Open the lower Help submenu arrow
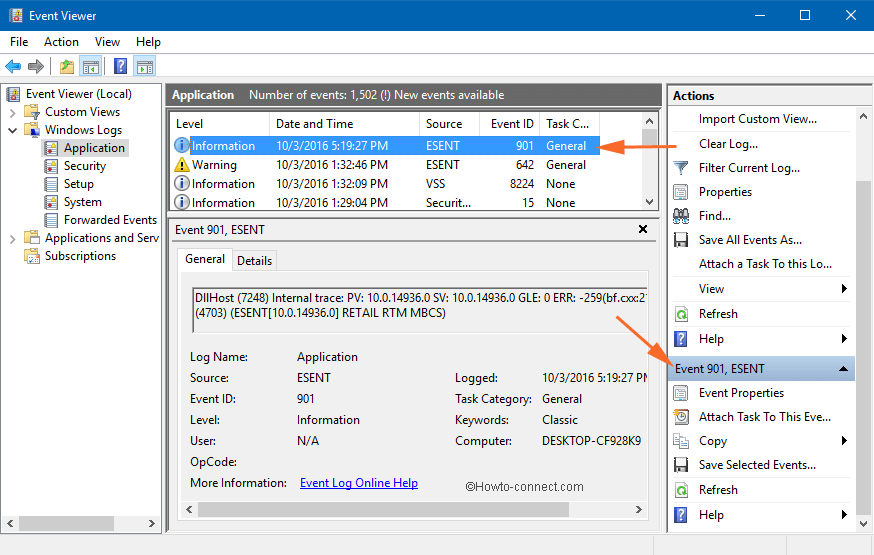 (844, 514)
